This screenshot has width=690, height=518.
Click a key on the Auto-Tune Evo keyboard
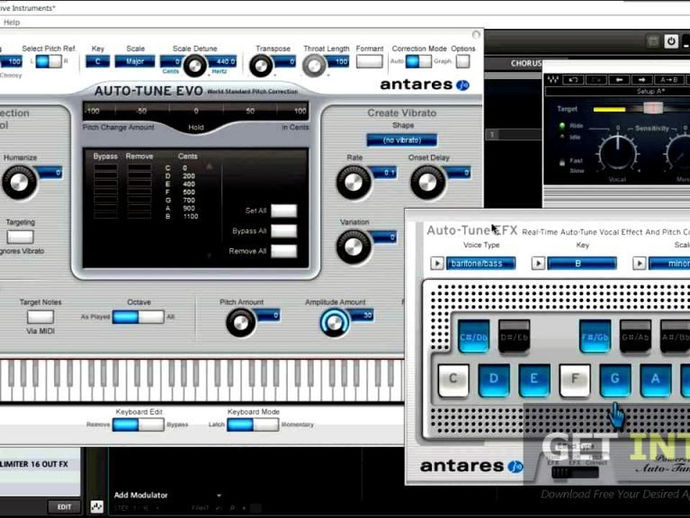click(202, 380)
